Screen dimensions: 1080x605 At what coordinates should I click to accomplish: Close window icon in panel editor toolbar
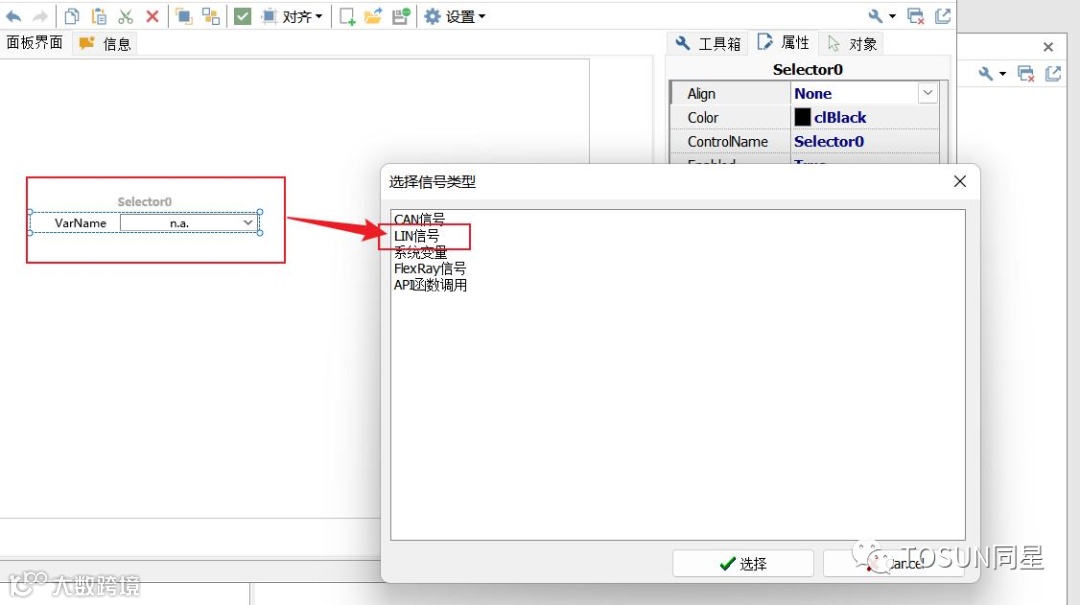915,16
